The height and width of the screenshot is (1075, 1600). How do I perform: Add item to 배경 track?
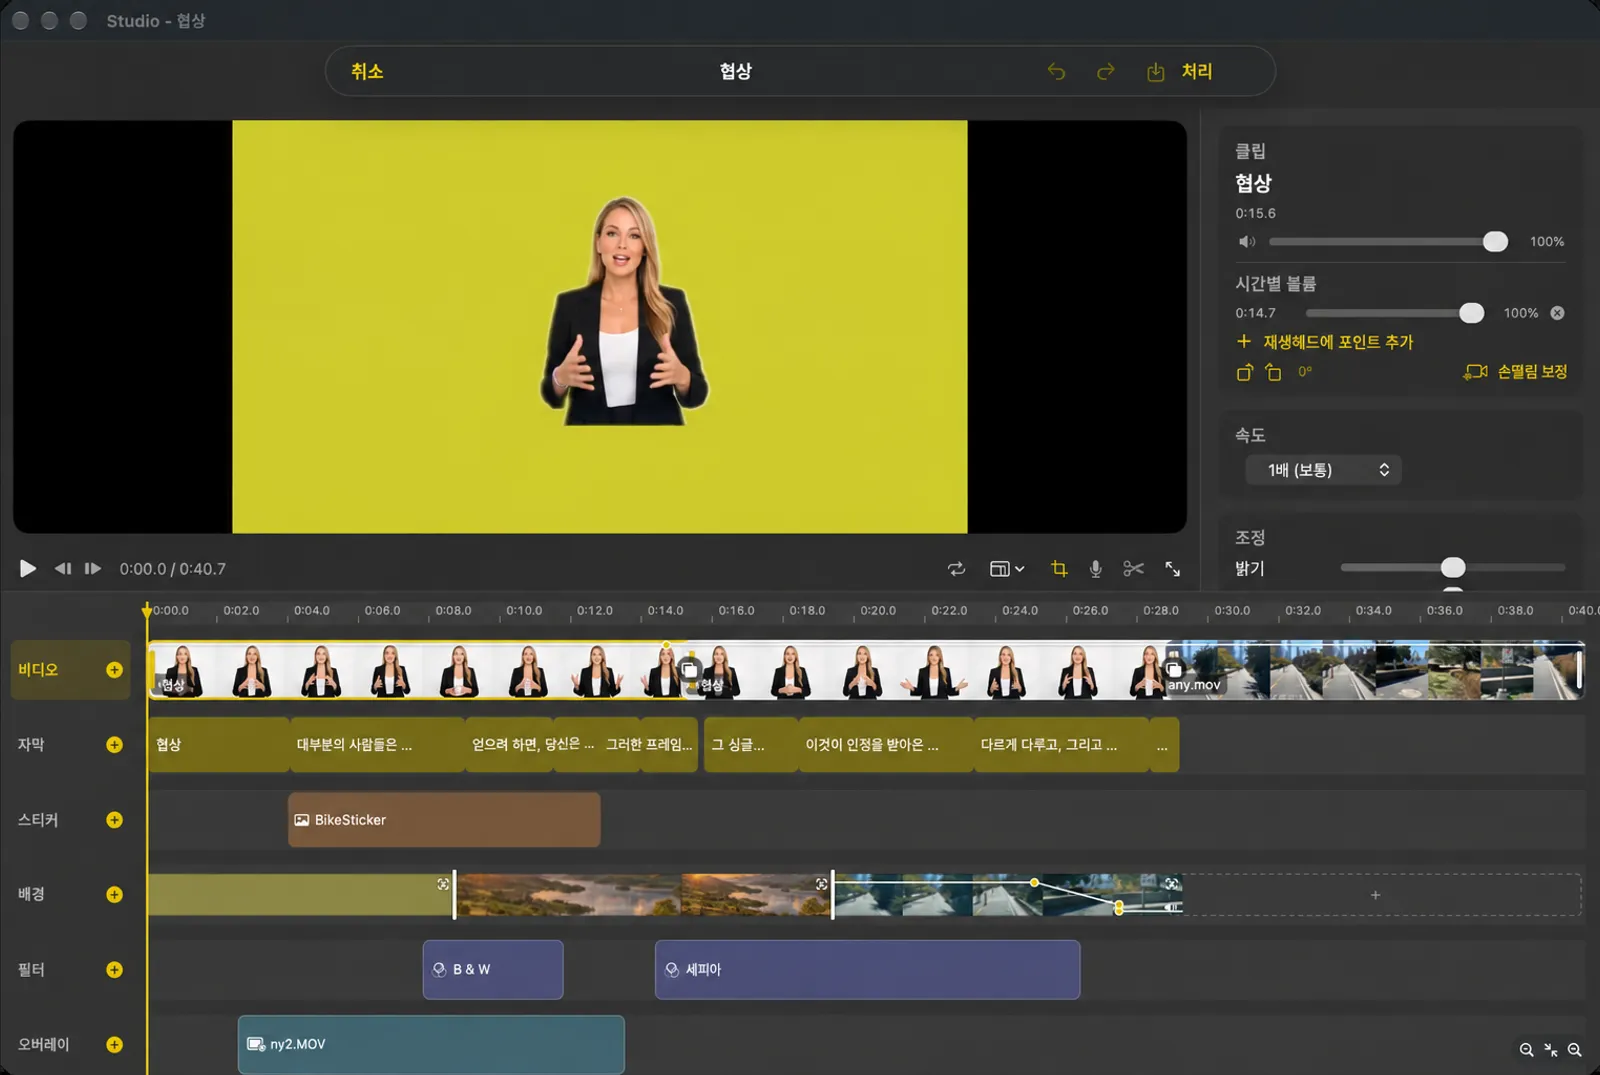114,895
